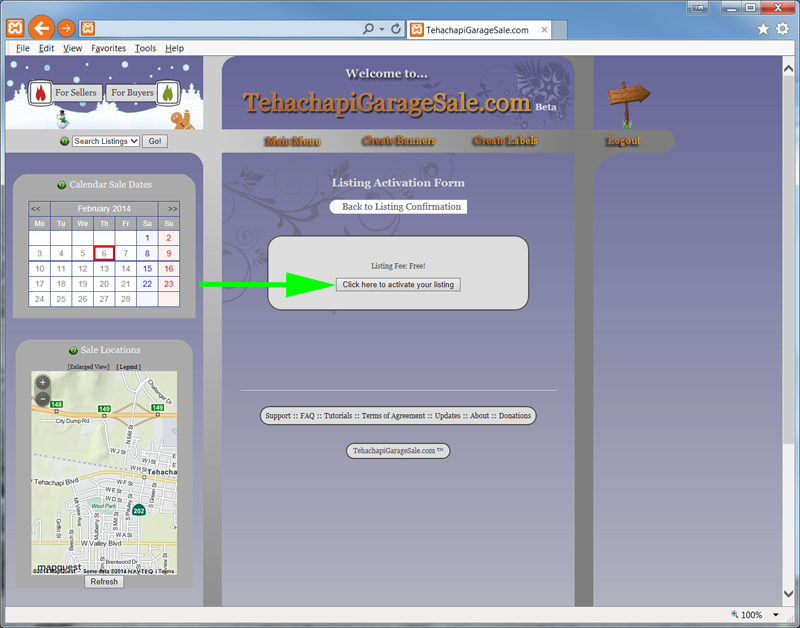Open the Tools menu
Screen dimensions: 800x628
(x=145, y=48)
